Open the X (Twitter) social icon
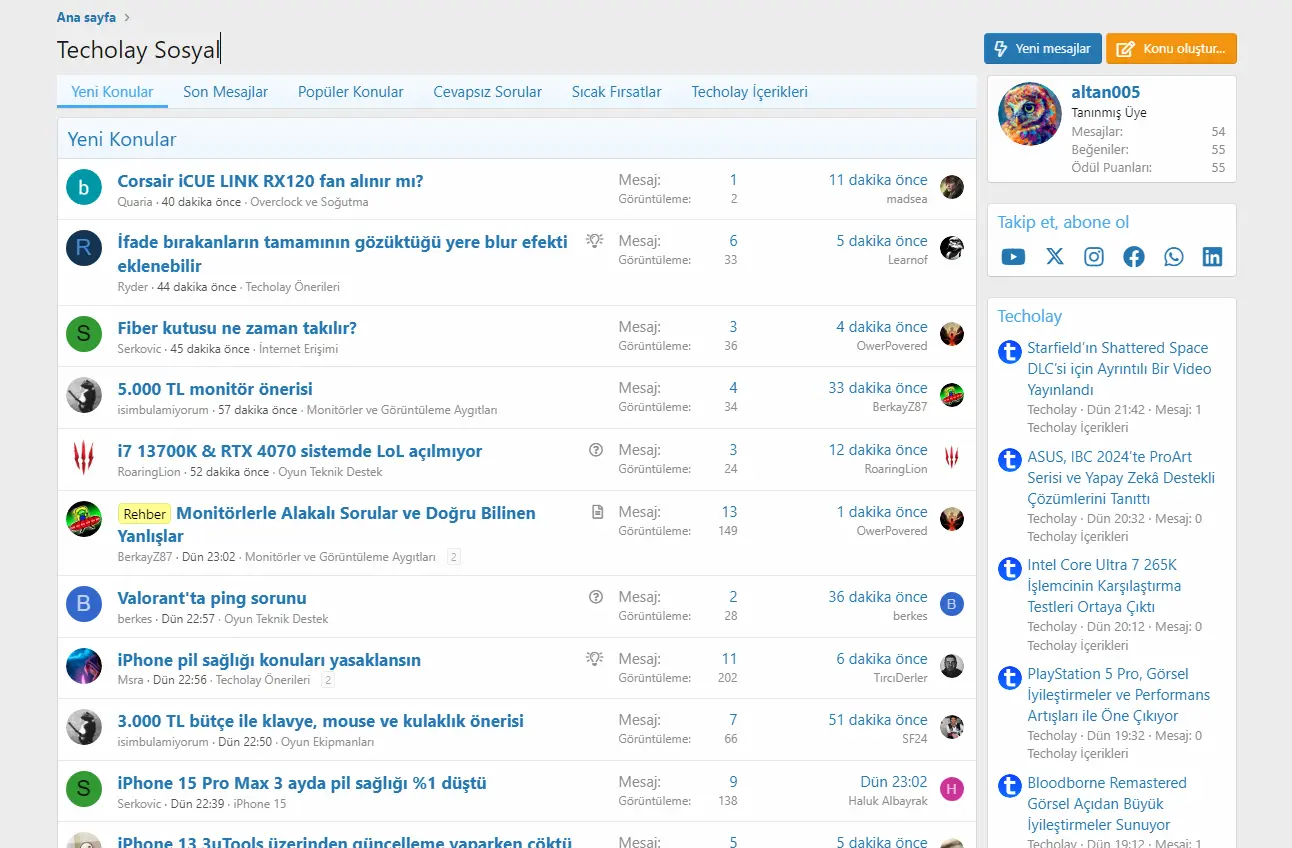The height and width of the screenshot is (848, 1292). point(1054,257)
